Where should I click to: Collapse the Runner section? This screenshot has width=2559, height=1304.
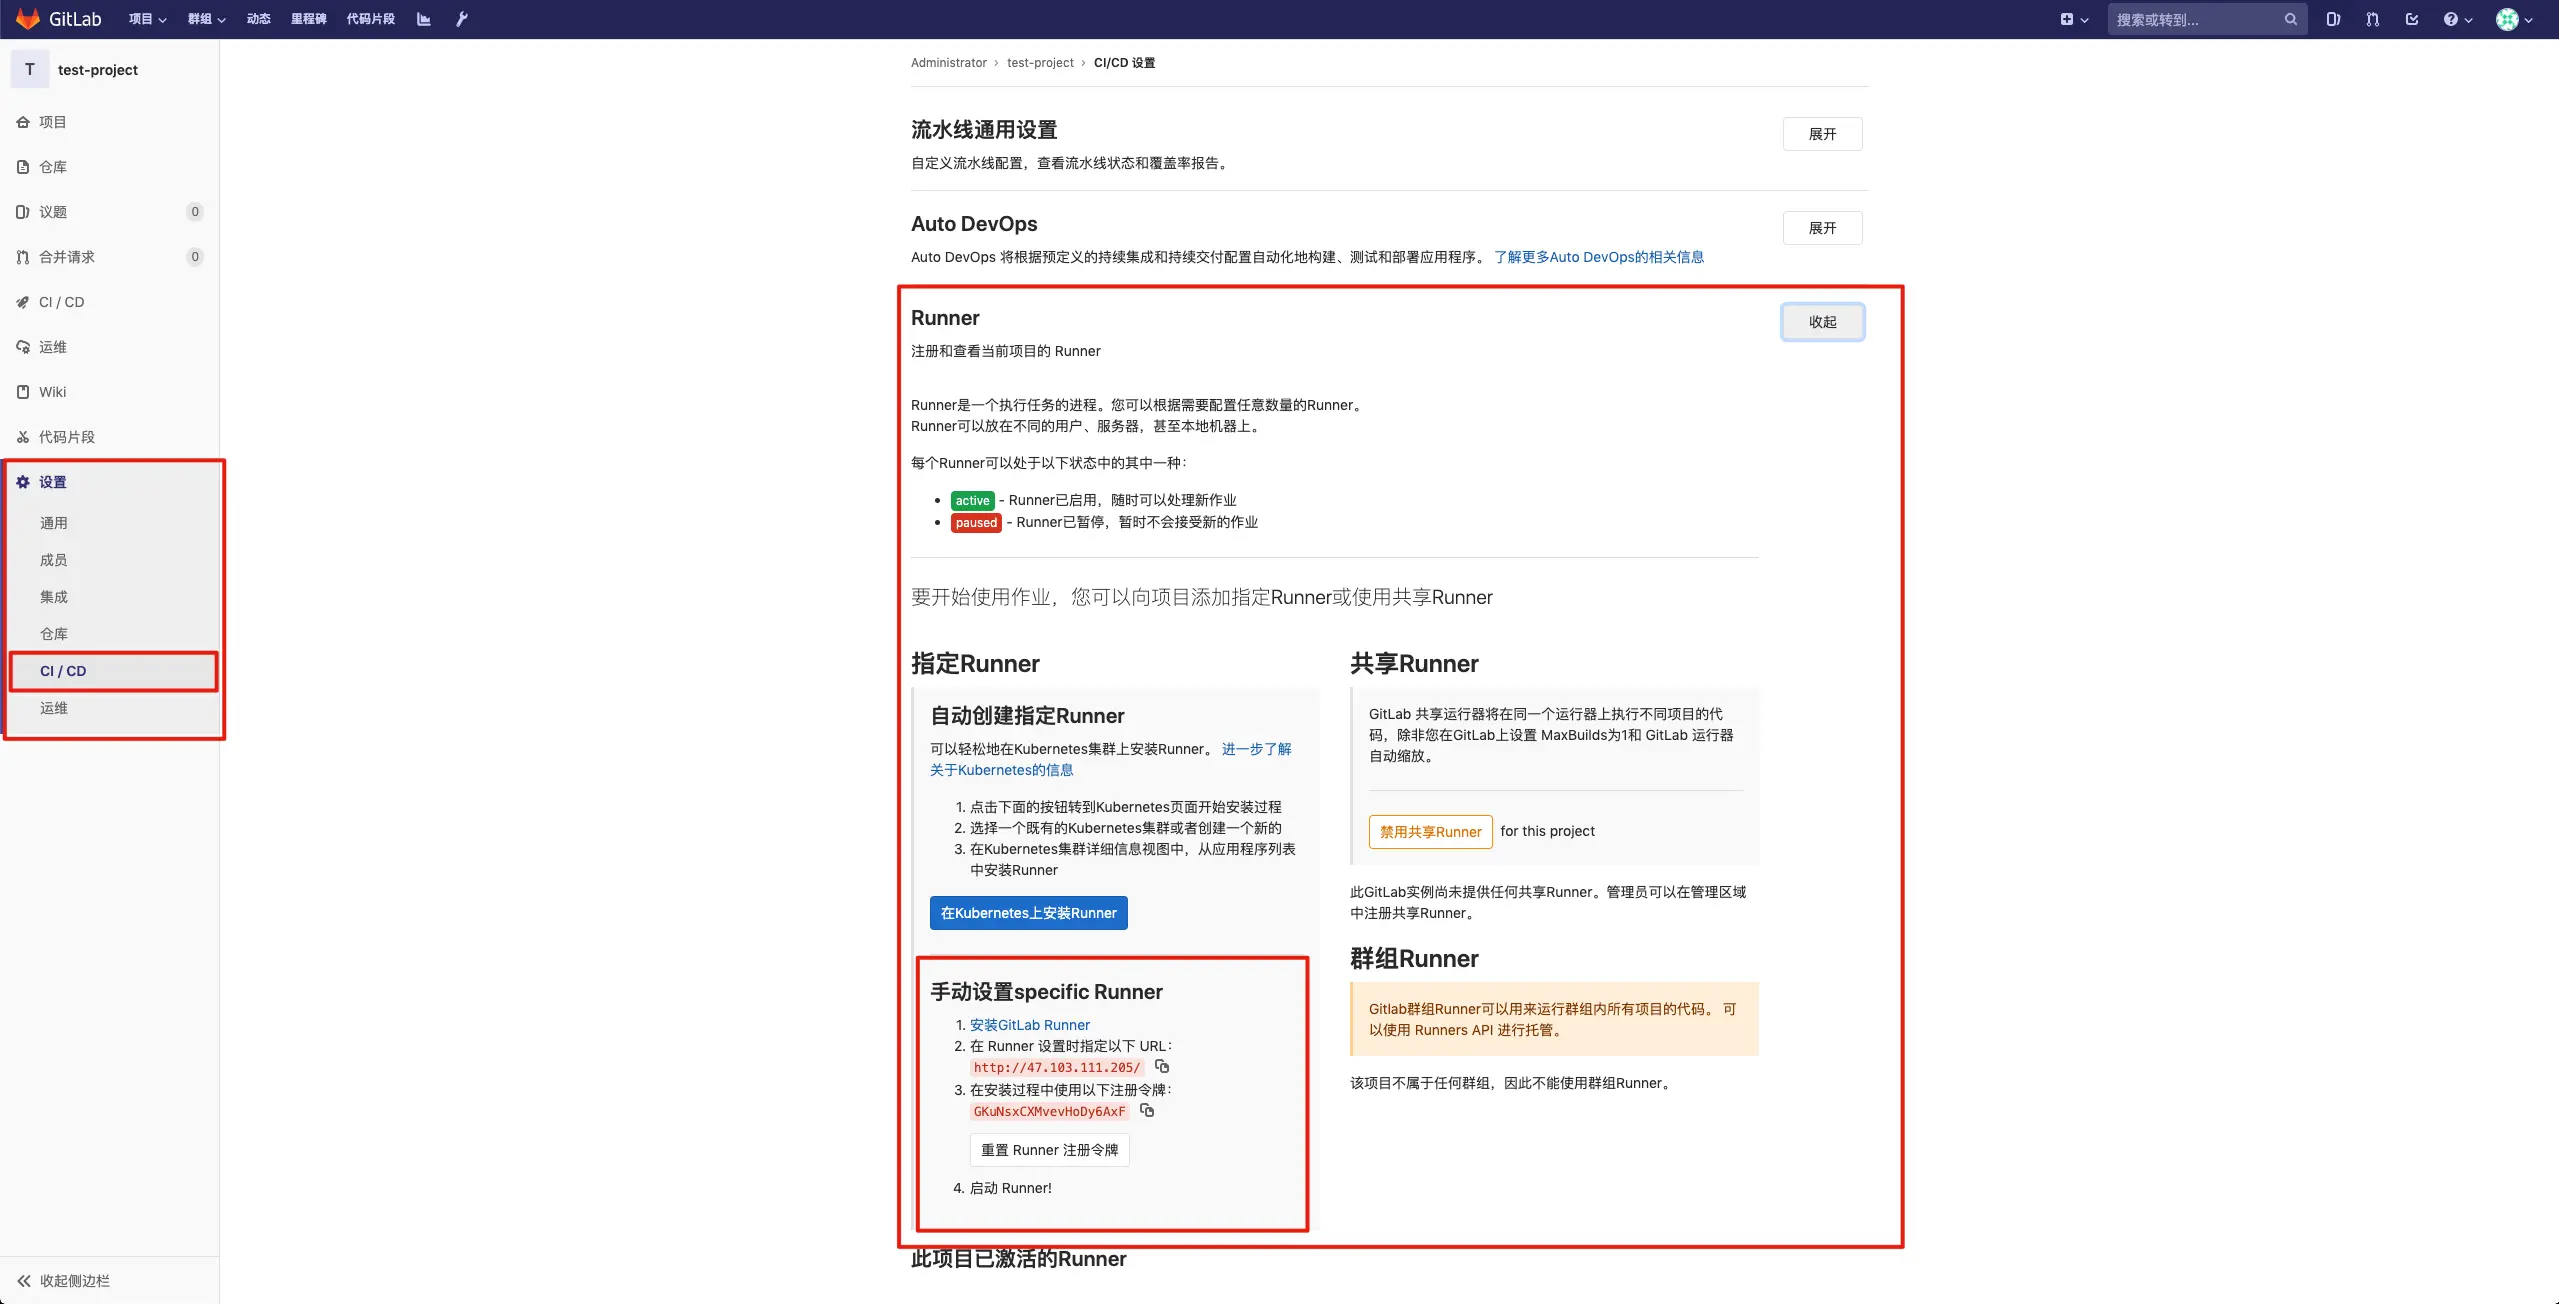[x=1822, y=322]
